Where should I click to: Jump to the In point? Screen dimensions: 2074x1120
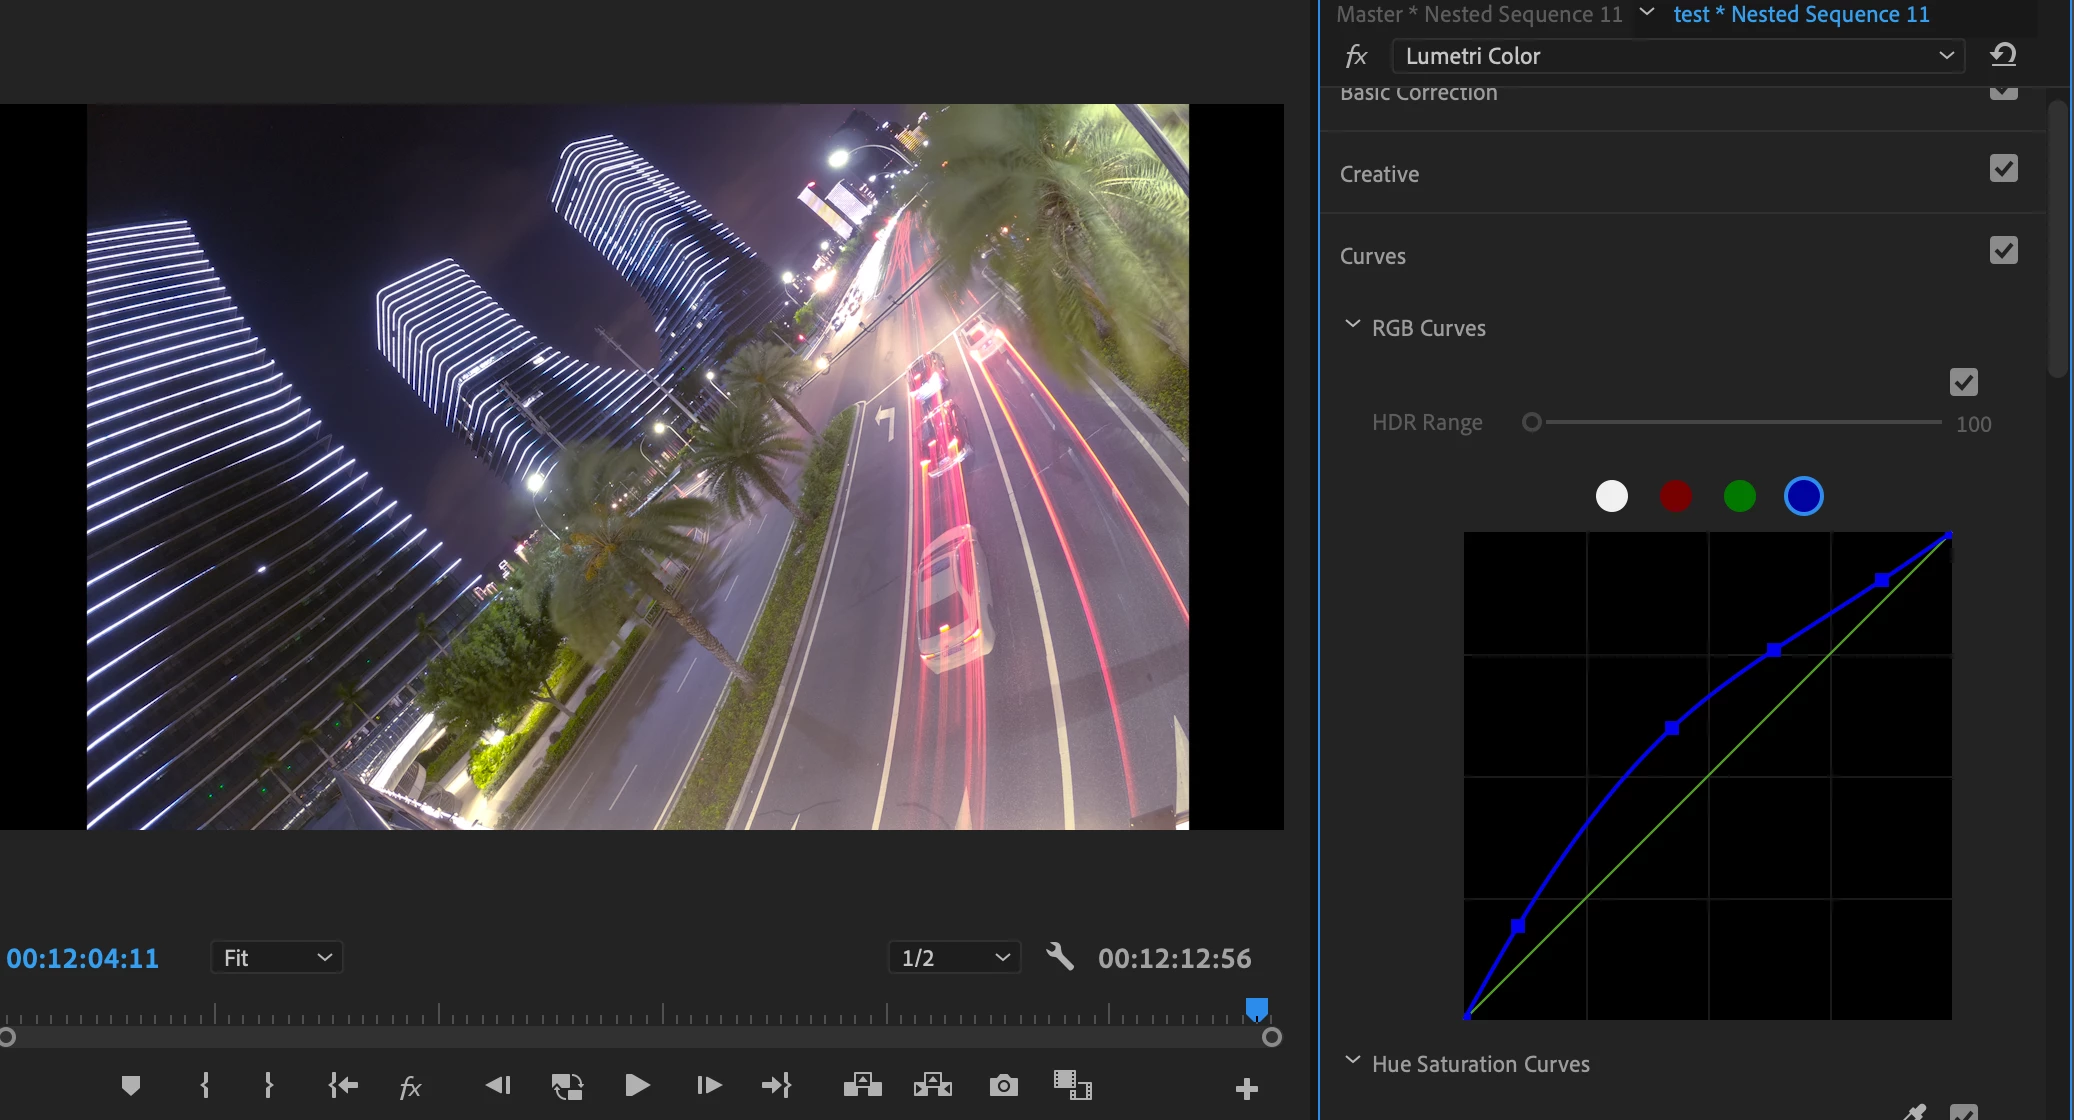pyautogui.click(x=343, y=1086)
